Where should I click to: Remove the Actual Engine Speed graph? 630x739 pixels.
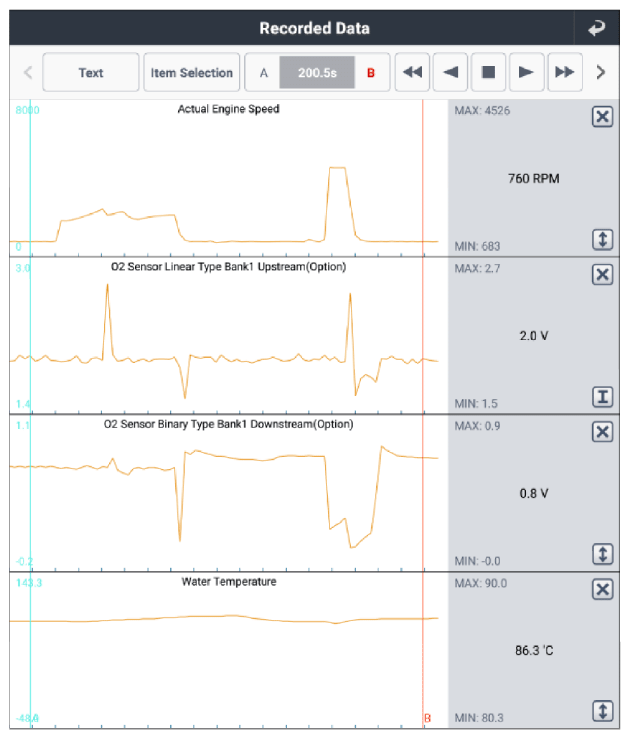coord(602,116)
